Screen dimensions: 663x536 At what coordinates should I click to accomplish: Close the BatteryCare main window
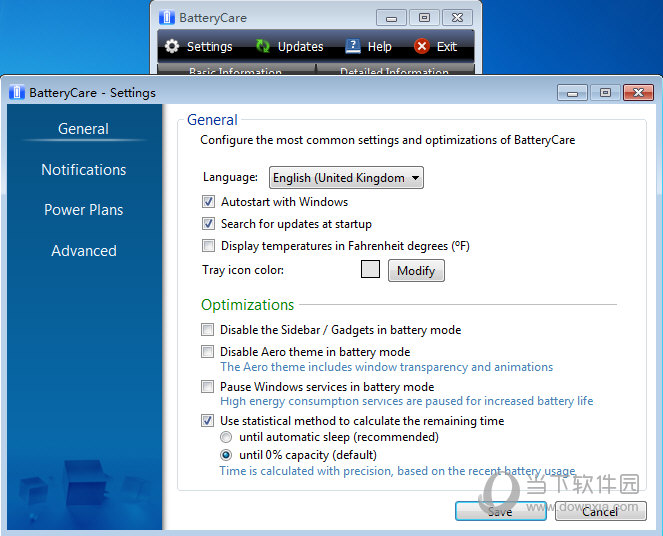457,18
